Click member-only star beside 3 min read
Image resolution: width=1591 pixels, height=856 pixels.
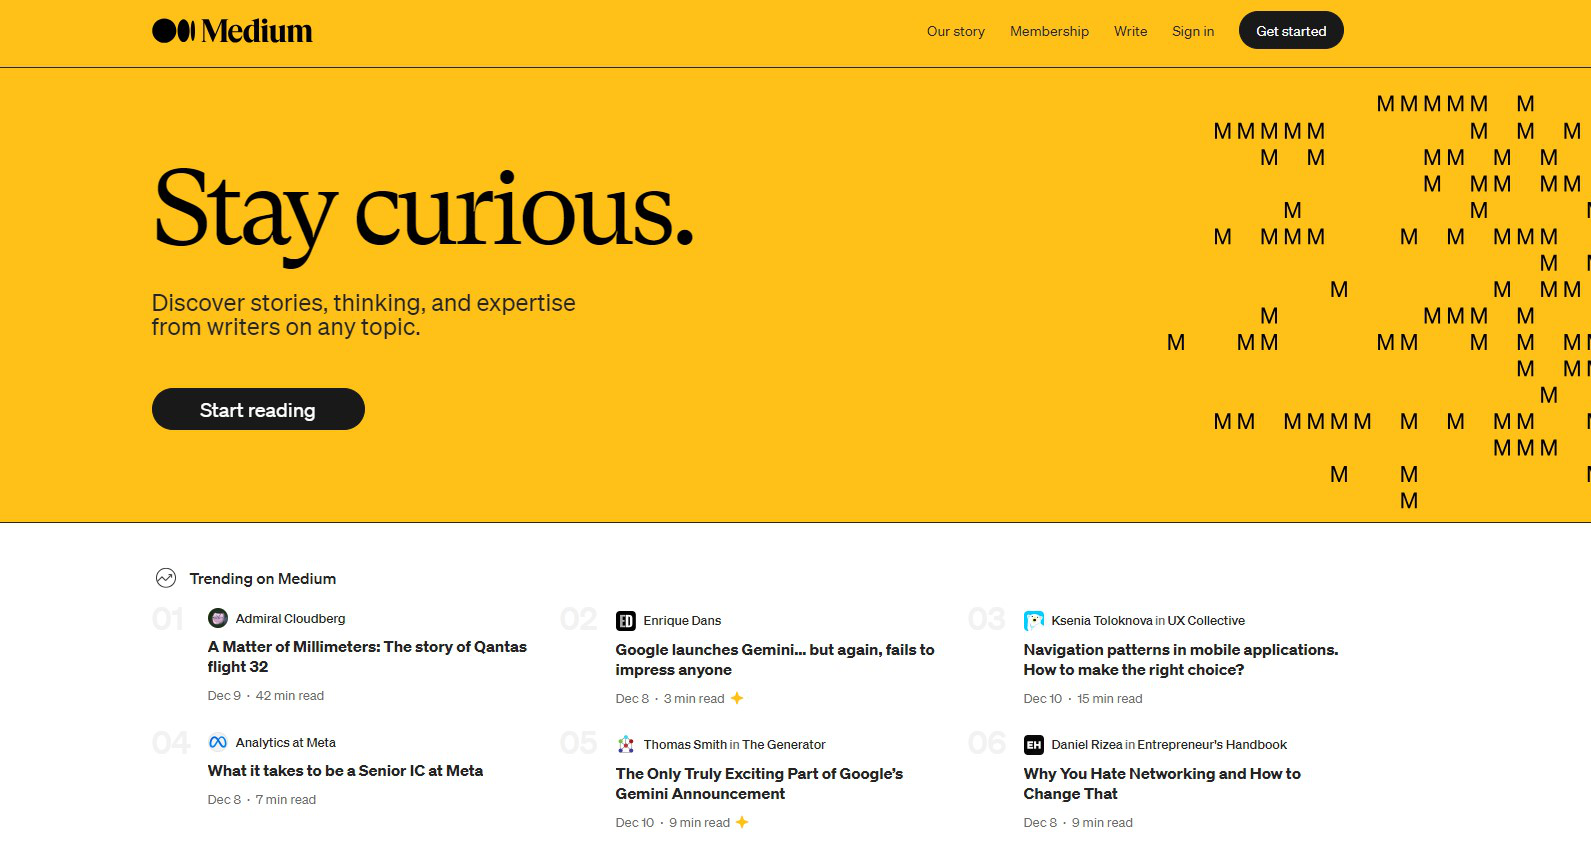click(x=737, y=698)
